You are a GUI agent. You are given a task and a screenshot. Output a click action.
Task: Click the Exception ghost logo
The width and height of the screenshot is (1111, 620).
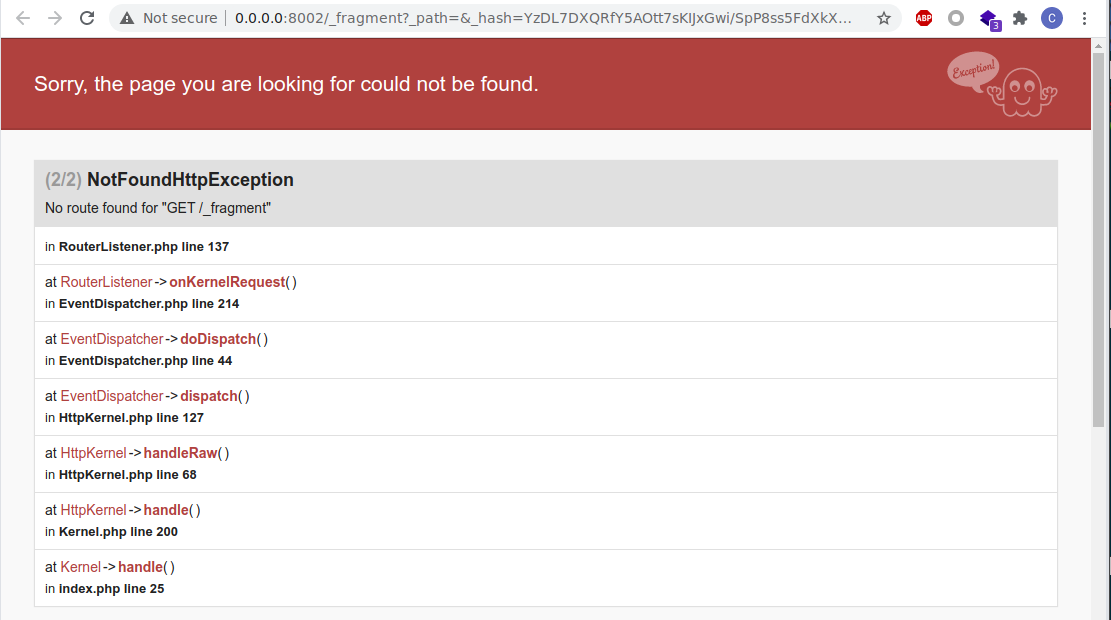(x=1002, y=84)
